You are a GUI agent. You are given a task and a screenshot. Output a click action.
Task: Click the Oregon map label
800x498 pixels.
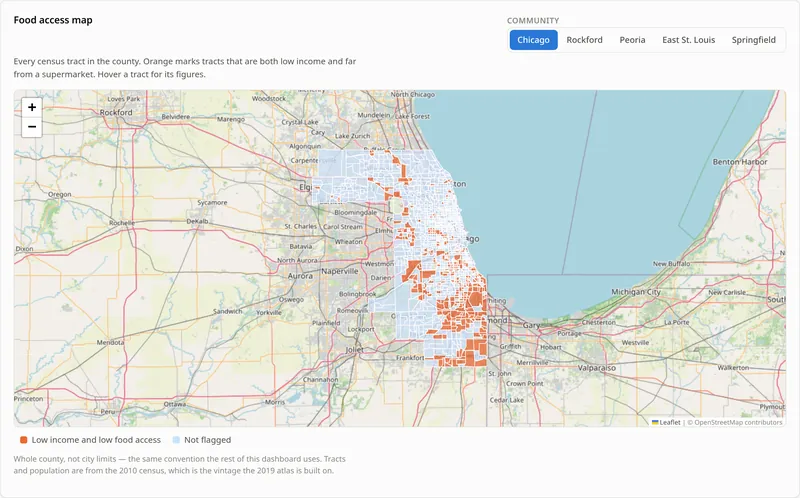[60, 194]
